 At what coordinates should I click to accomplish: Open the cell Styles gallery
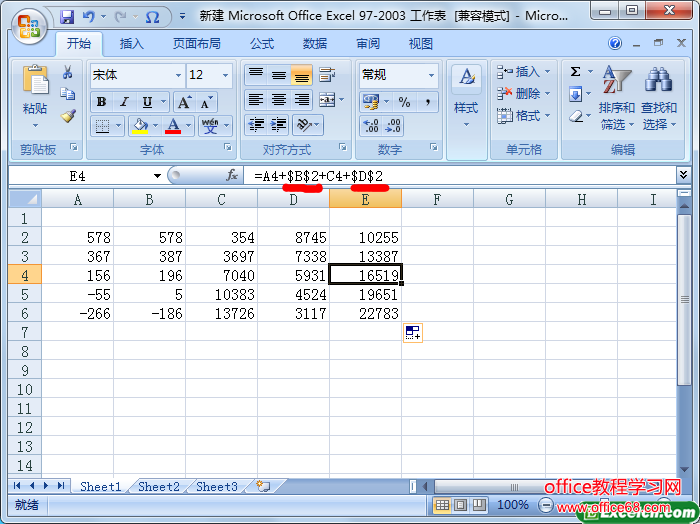point(466,97)
